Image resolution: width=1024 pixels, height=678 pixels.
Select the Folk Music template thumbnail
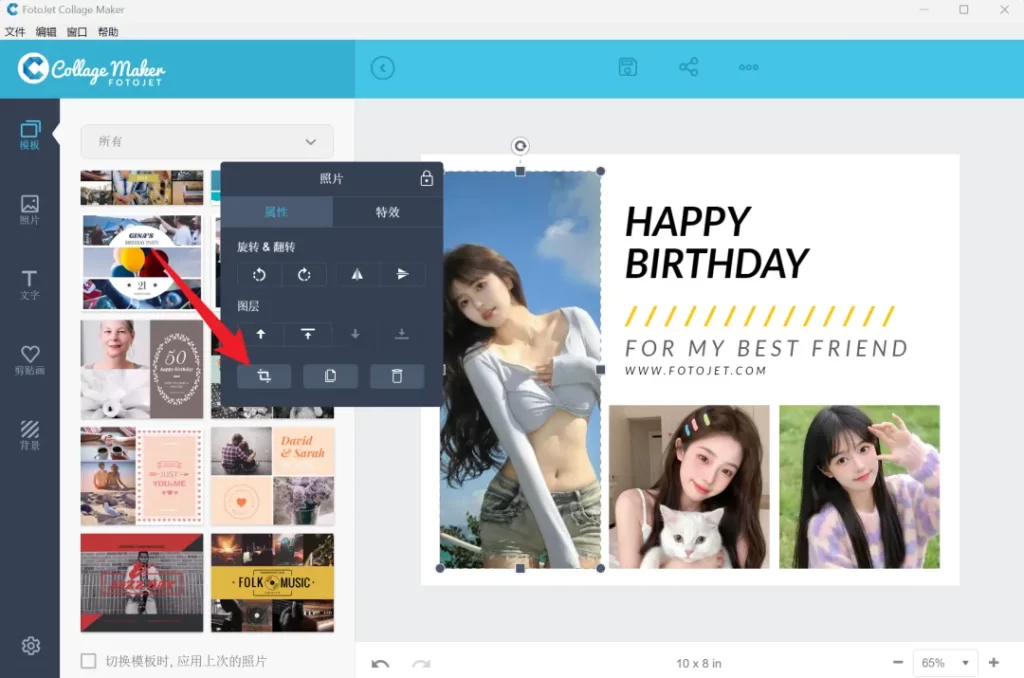[x=272, y=582]
